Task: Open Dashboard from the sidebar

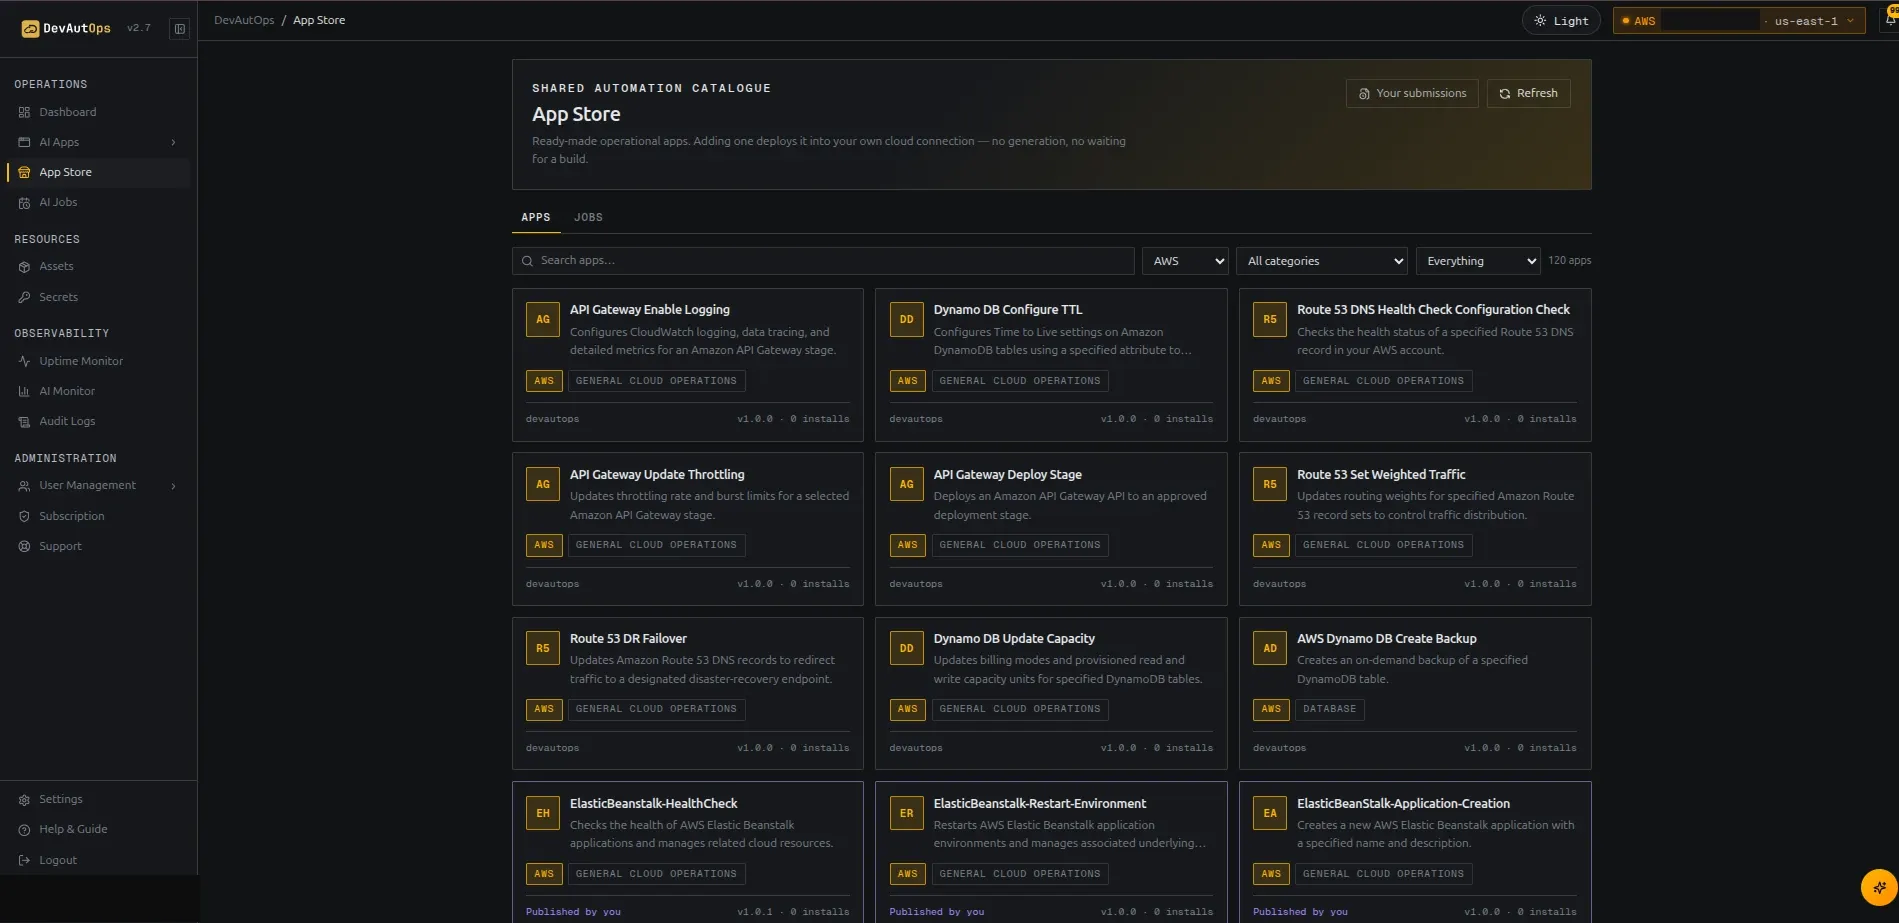Action: click(97, 112)
